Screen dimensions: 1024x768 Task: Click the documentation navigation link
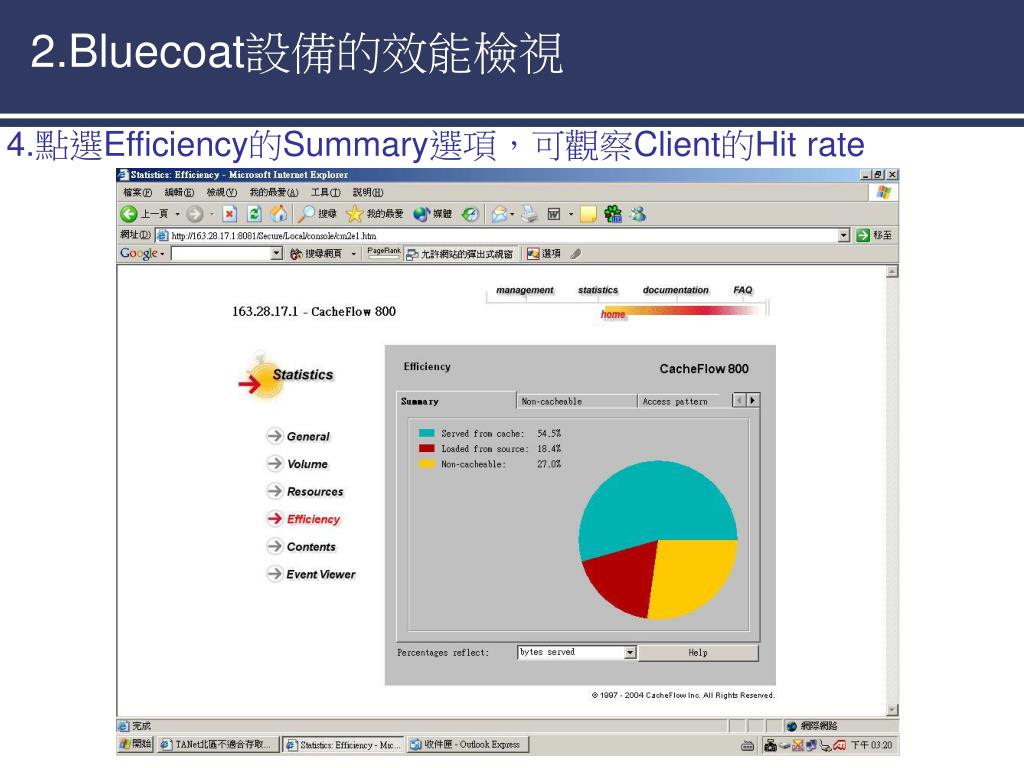pyautogui.click(x=675, y=290)
